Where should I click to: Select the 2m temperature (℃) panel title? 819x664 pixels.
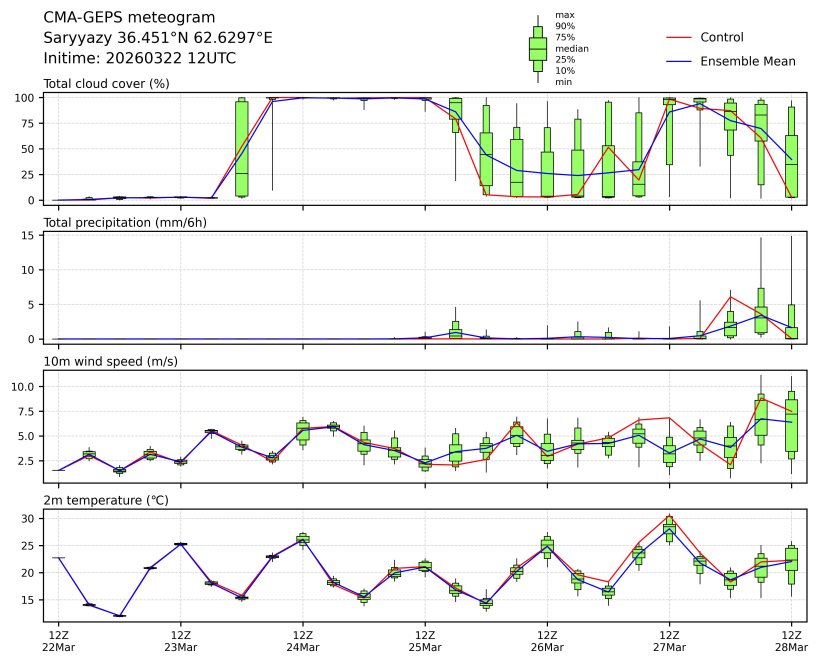(x=107, y=499)
